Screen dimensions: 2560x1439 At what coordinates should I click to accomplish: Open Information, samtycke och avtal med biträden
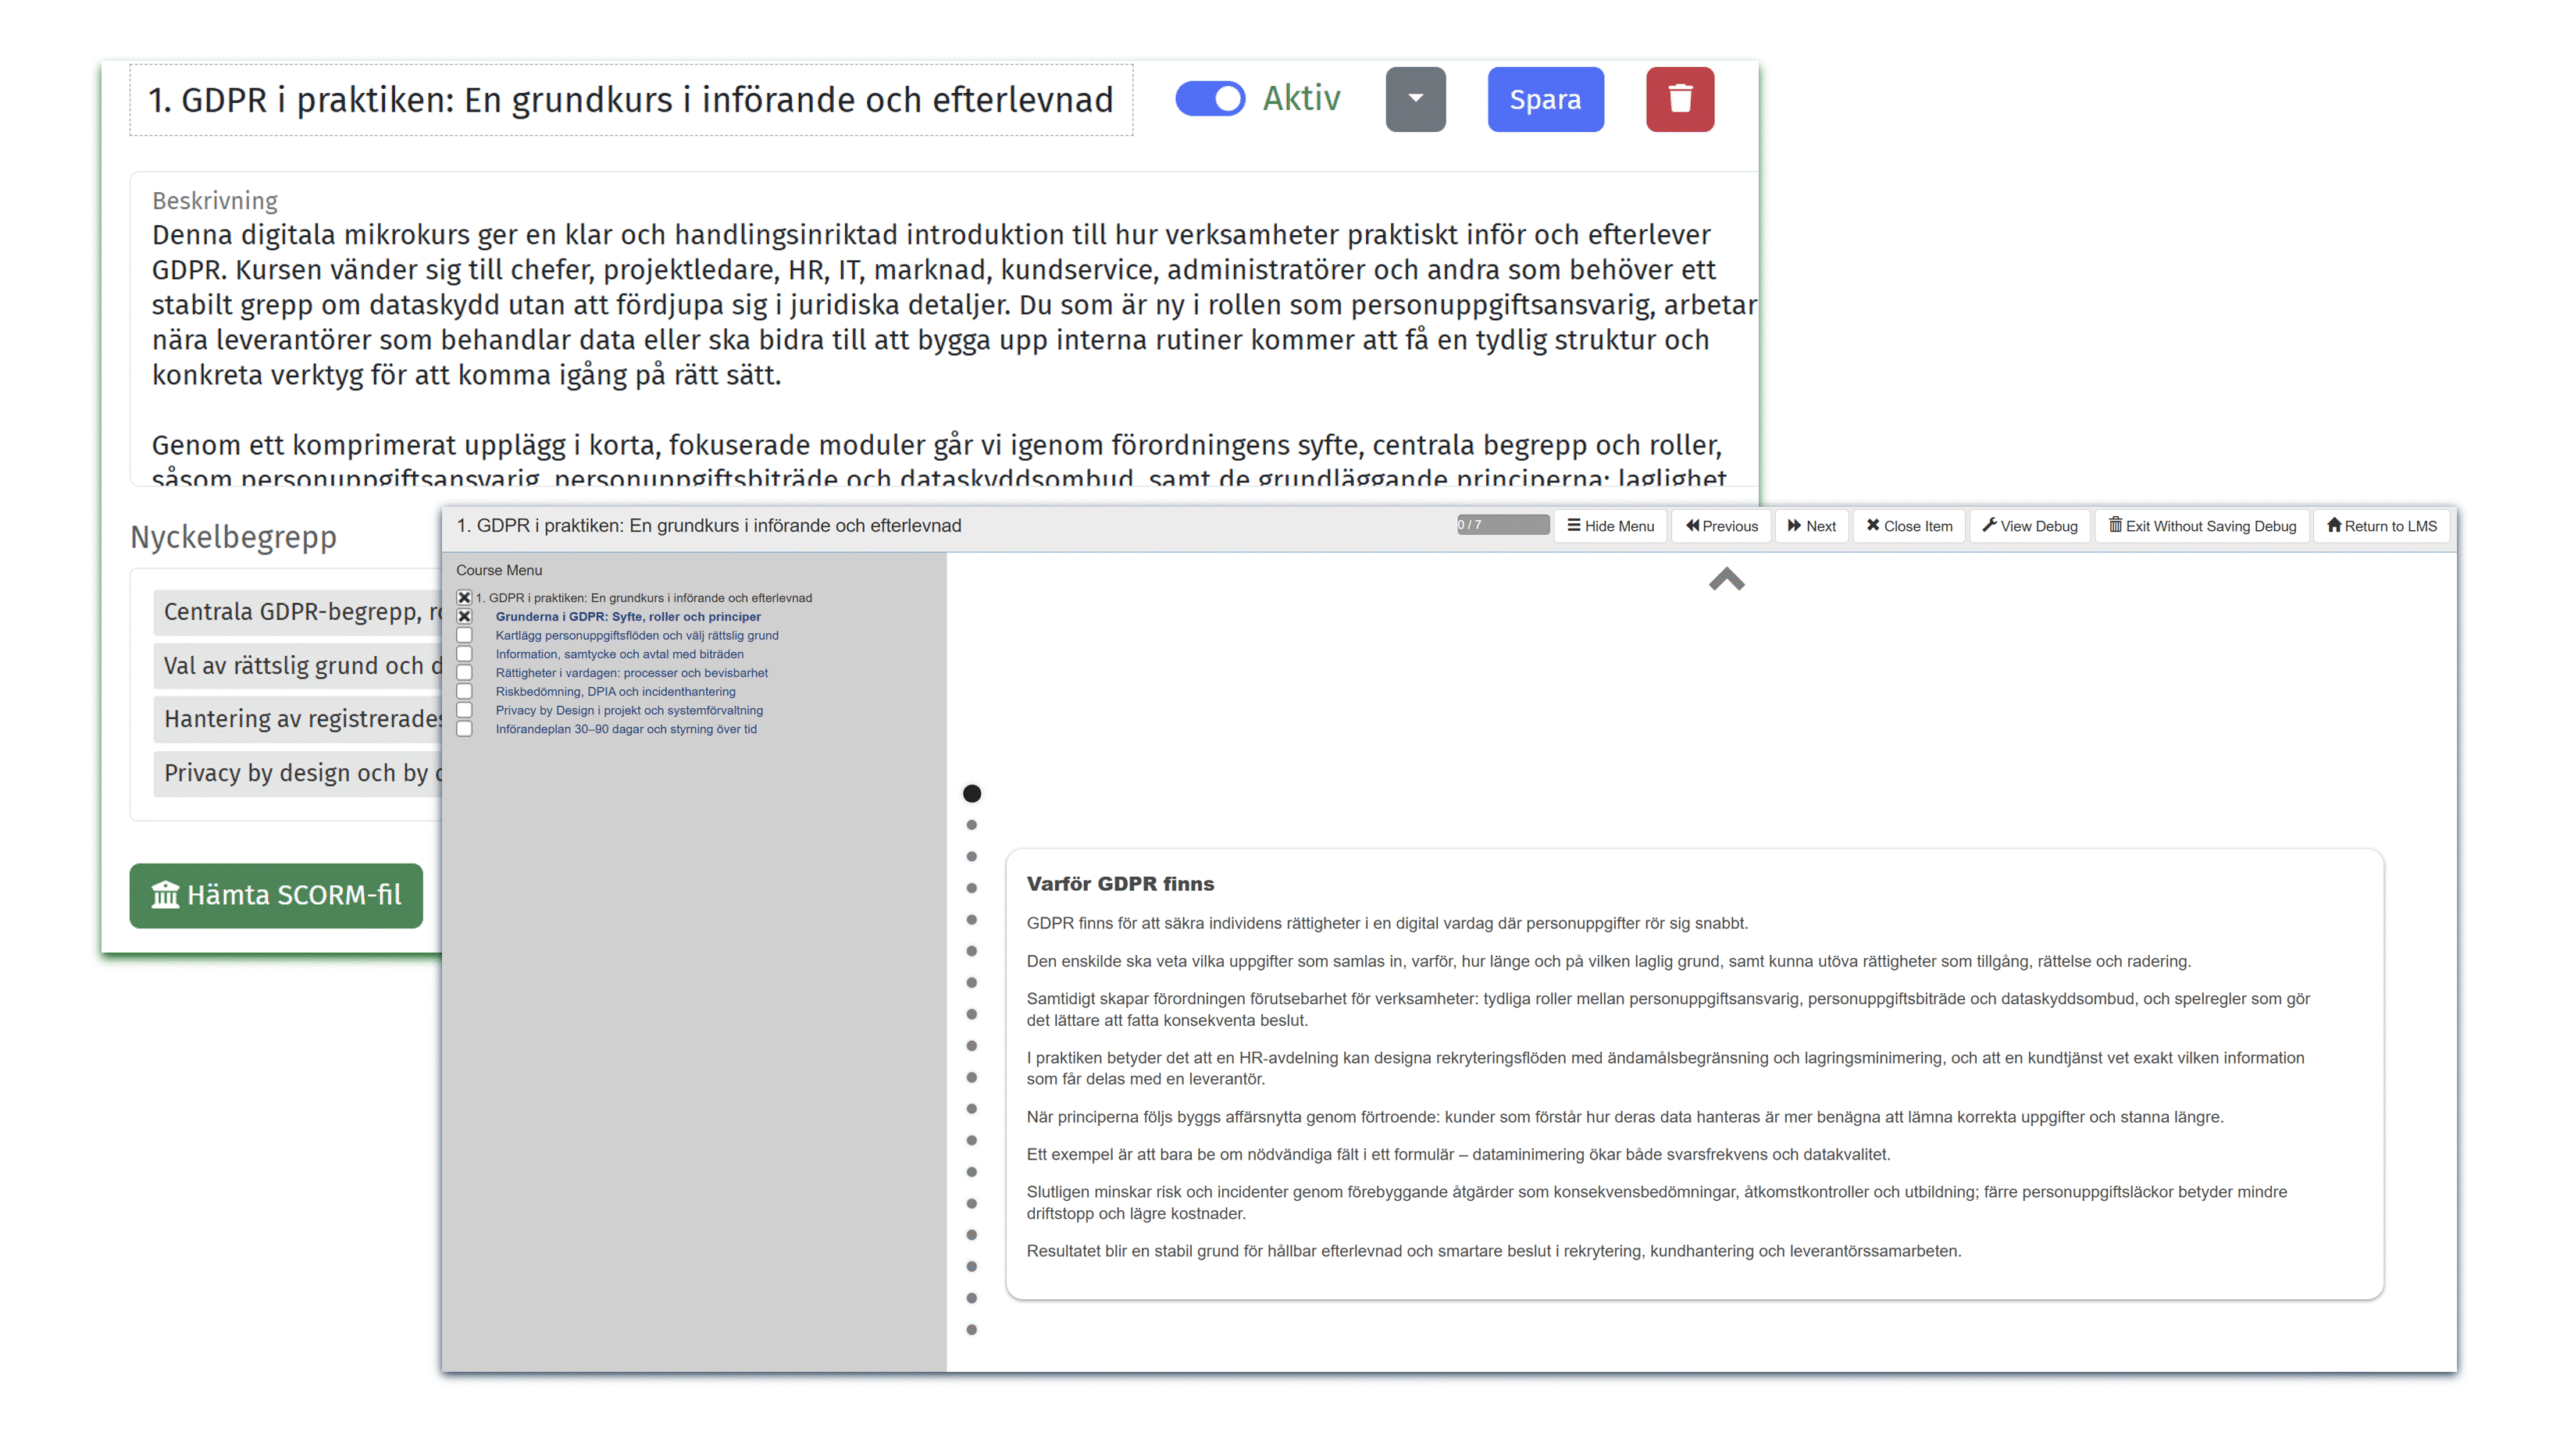coord(620,655)
